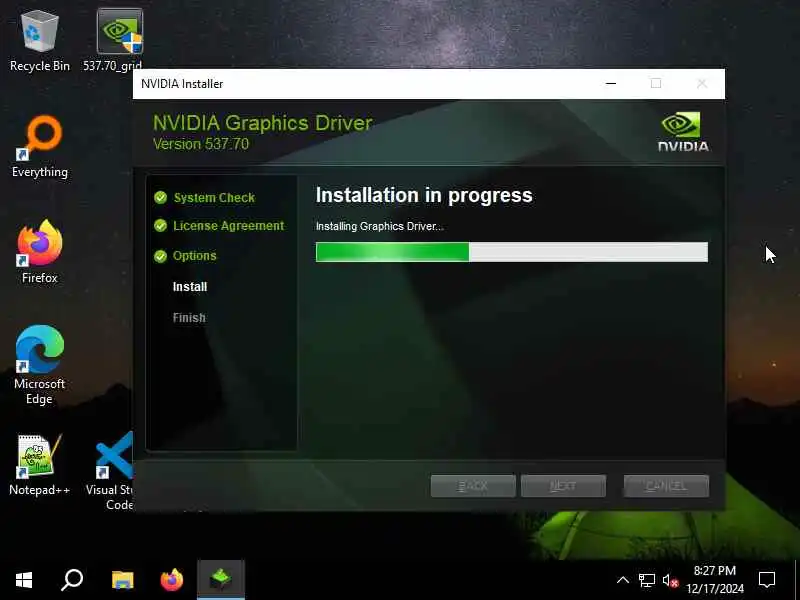Screen dimensions: 800x600
Task: Minimize the NVIDIA Installer window
Action: point(611,84)
